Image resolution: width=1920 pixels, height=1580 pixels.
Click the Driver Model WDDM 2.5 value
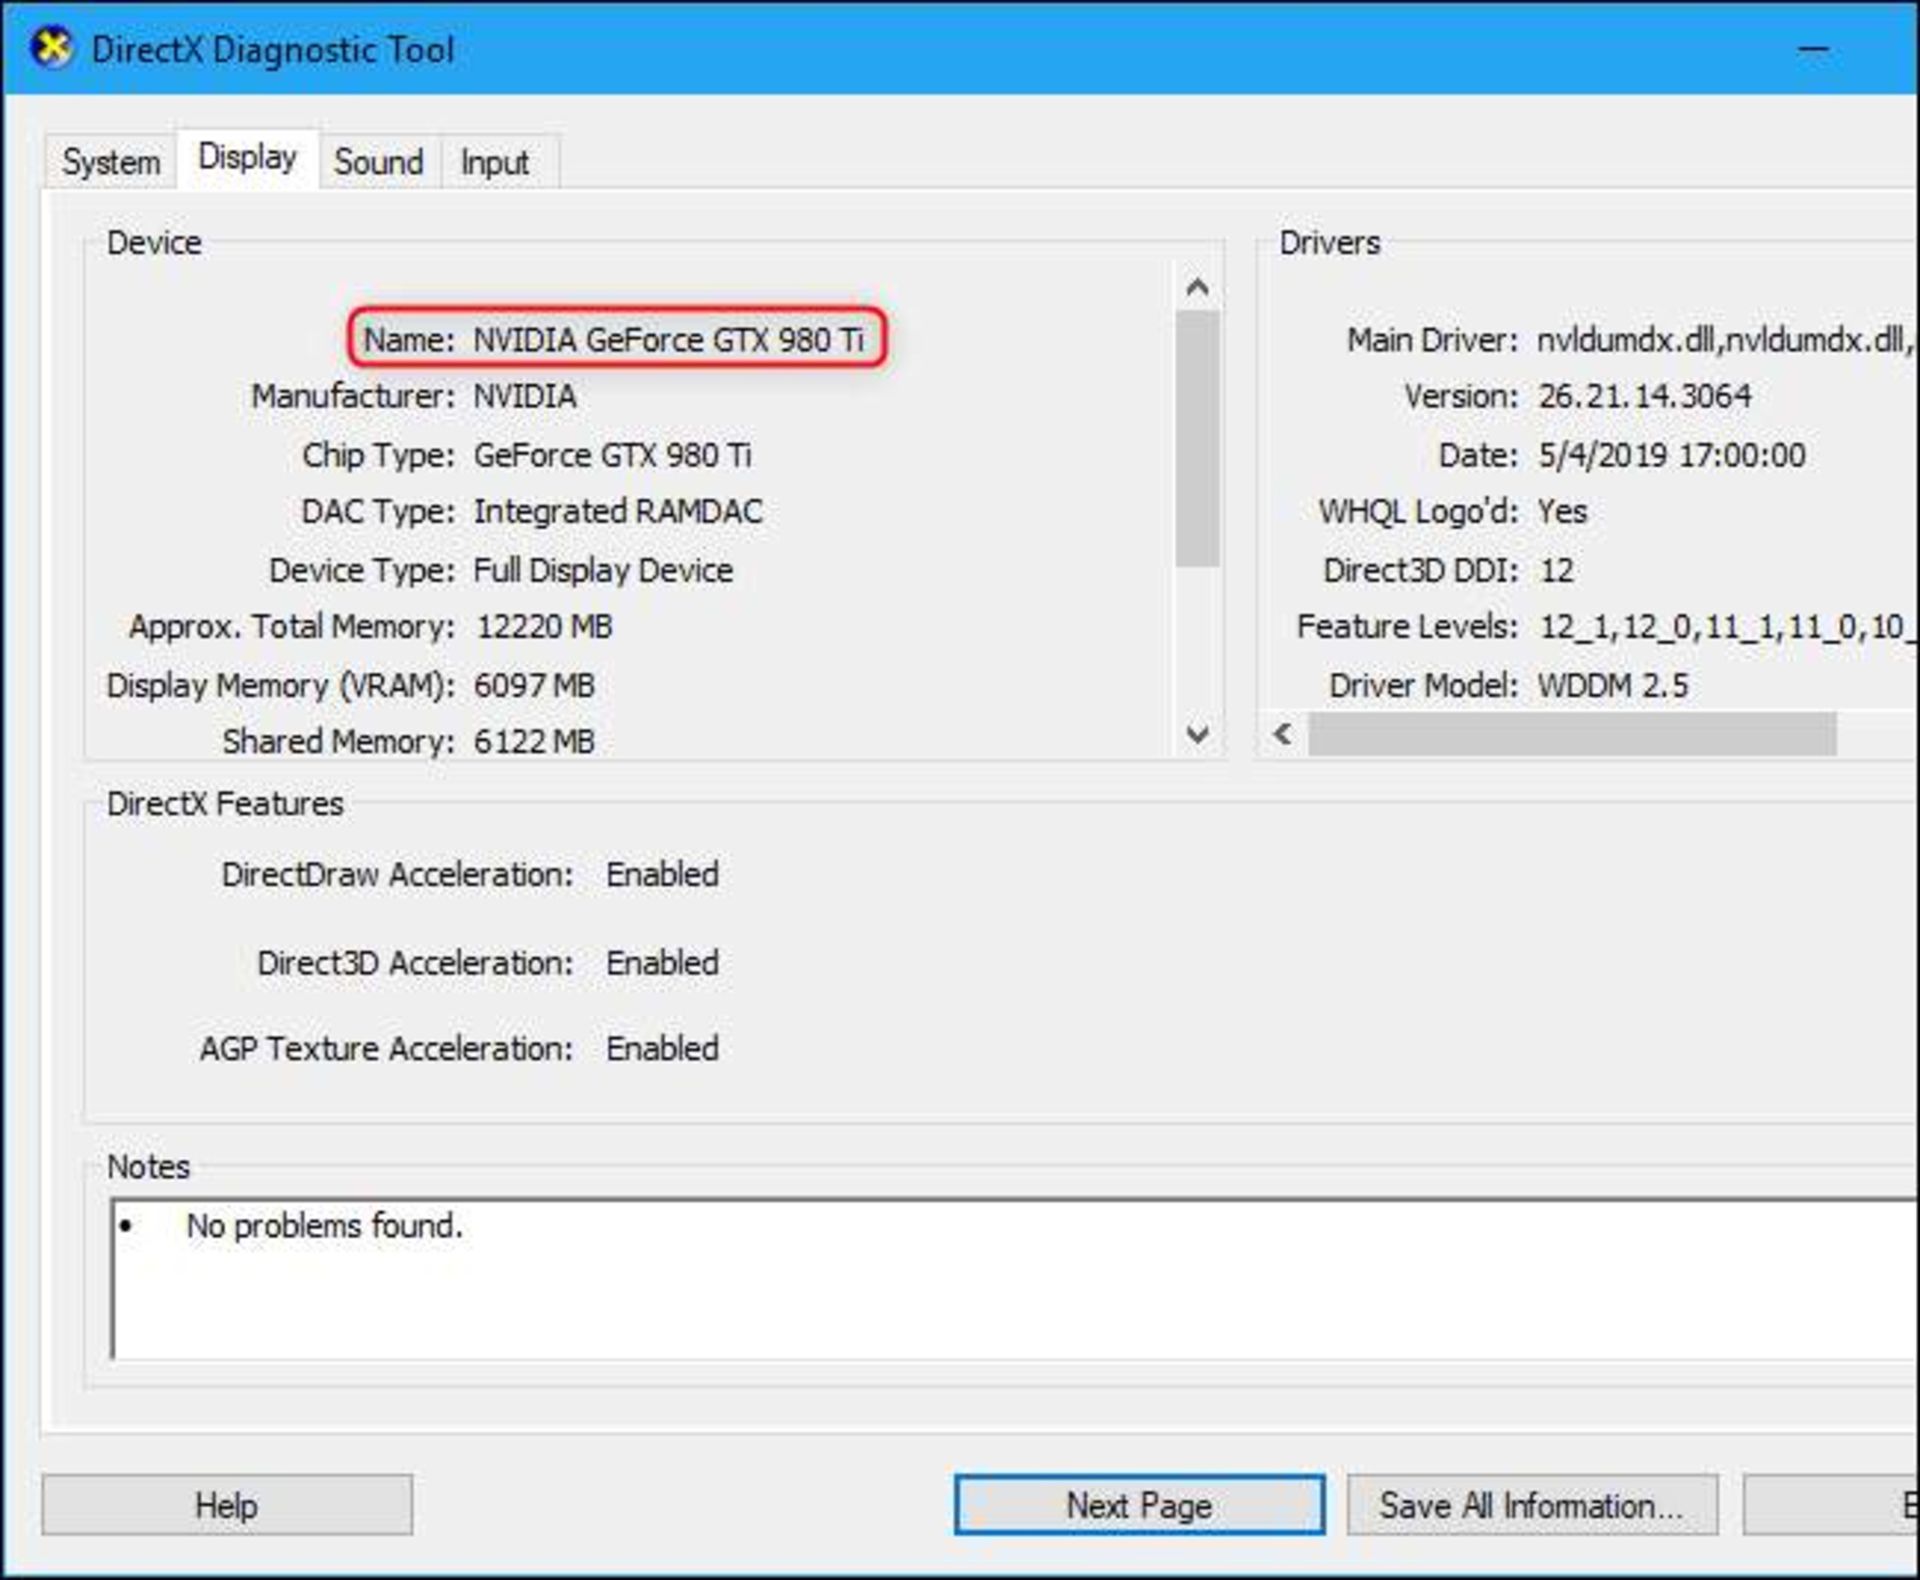coord(1612,685)
